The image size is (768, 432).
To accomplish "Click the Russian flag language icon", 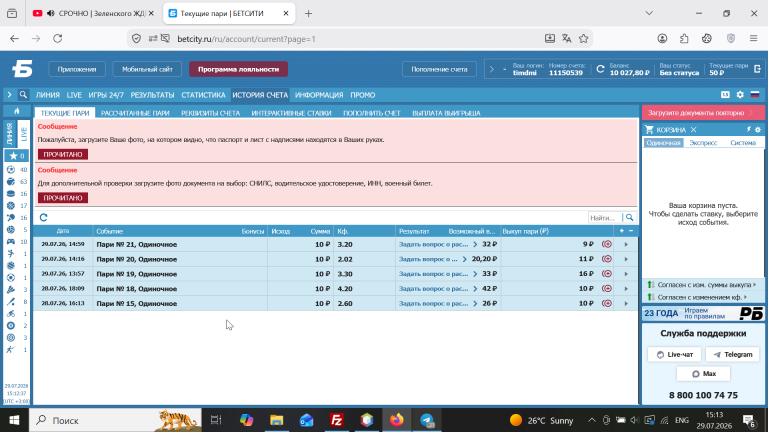I will tap(755, 95).
